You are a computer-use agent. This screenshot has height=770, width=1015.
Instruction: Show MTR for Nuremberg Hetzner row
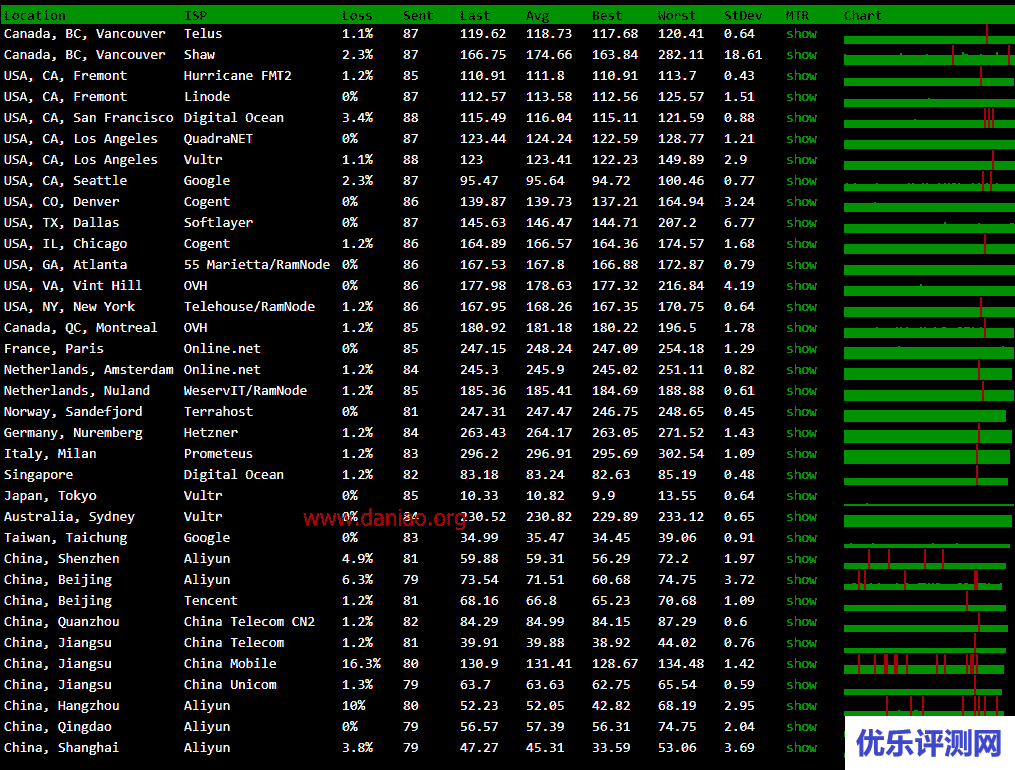coord(801,433)
